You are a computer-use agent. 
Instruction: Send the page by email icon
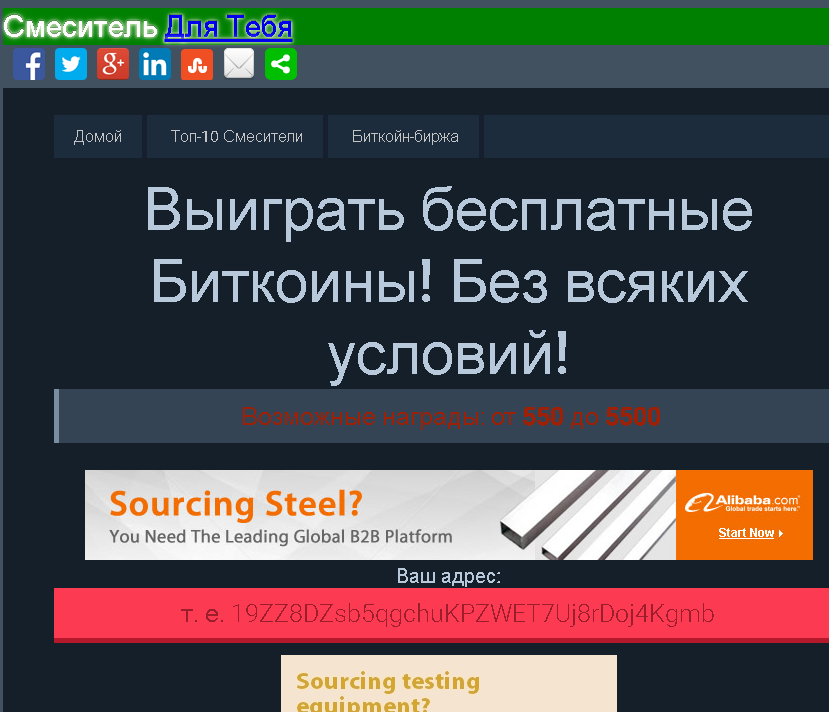[239, 65]
